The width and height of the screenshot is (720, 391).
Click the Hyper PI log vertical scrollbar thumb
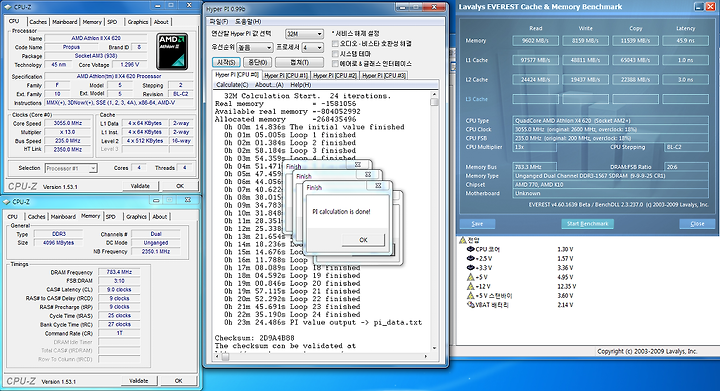click(x=434, y=102)
